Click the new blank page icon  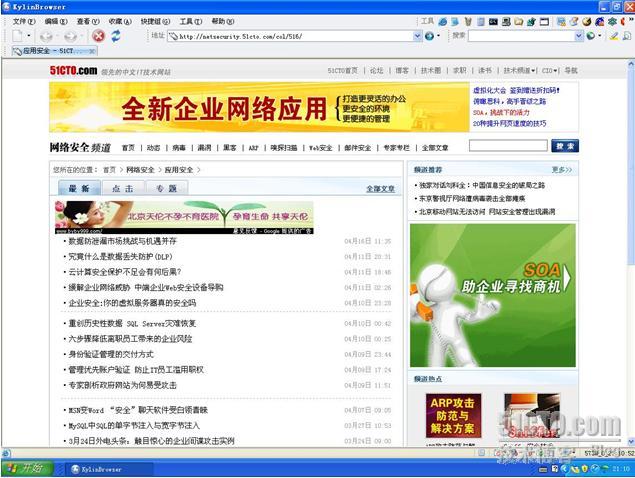click(17, 36)
